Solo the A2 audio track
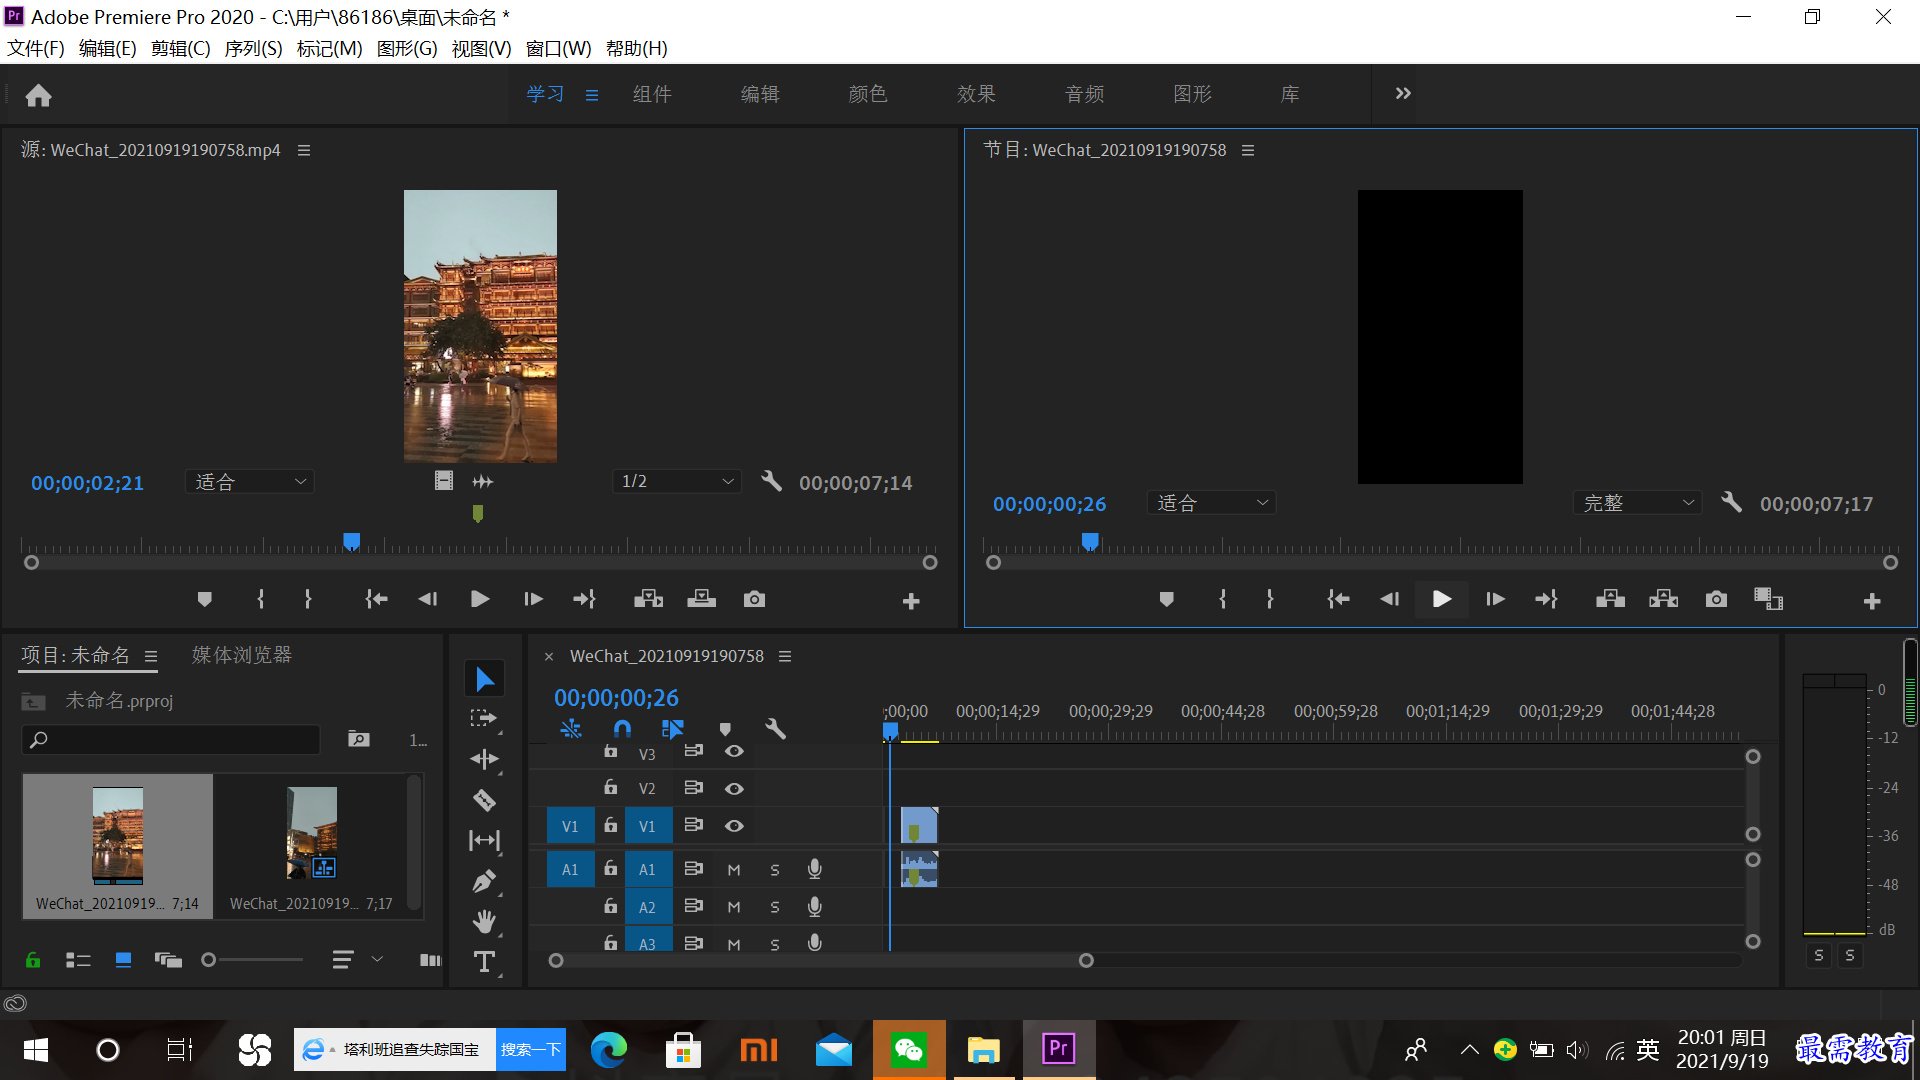This screenshot has width=1920, height=1080. 775,907
